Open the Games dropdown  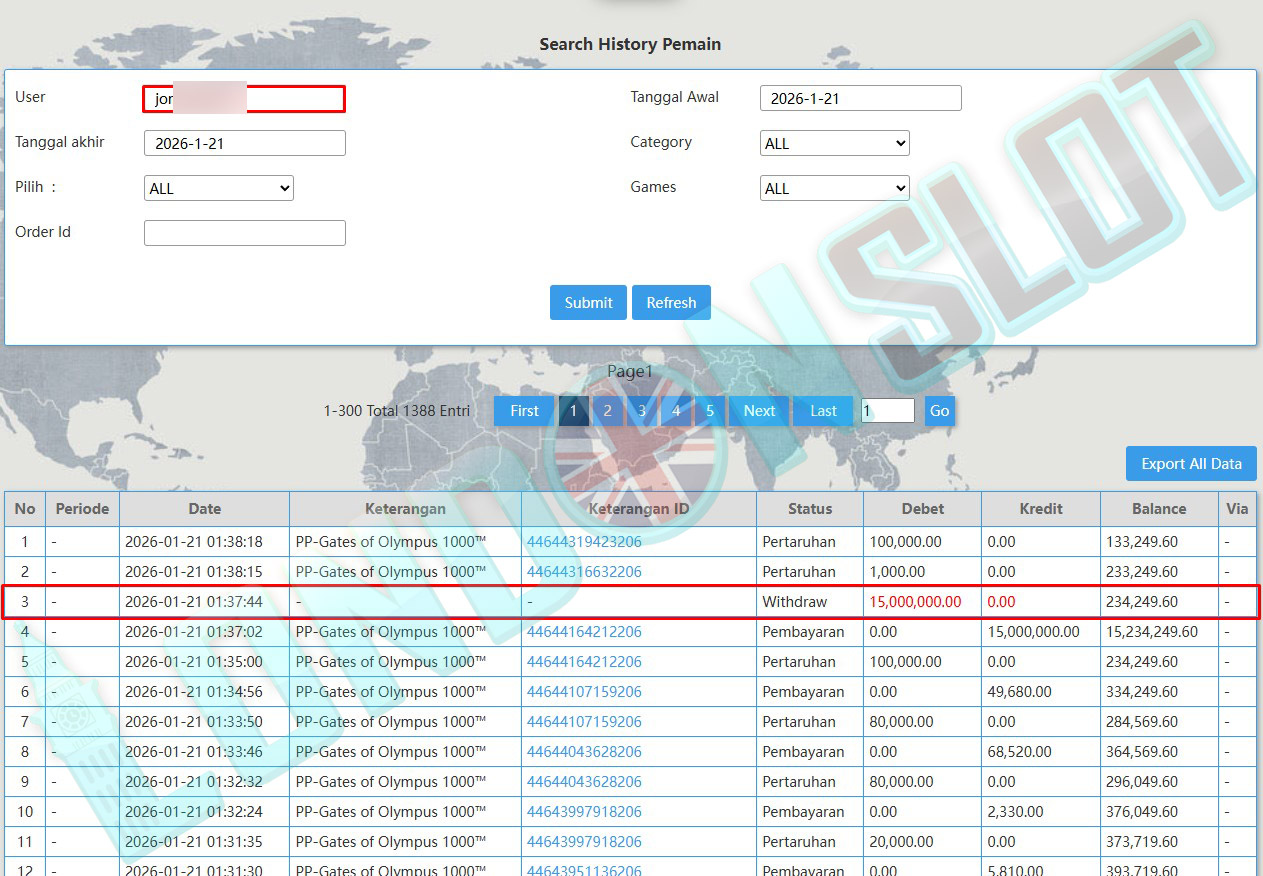pos(834,188)
